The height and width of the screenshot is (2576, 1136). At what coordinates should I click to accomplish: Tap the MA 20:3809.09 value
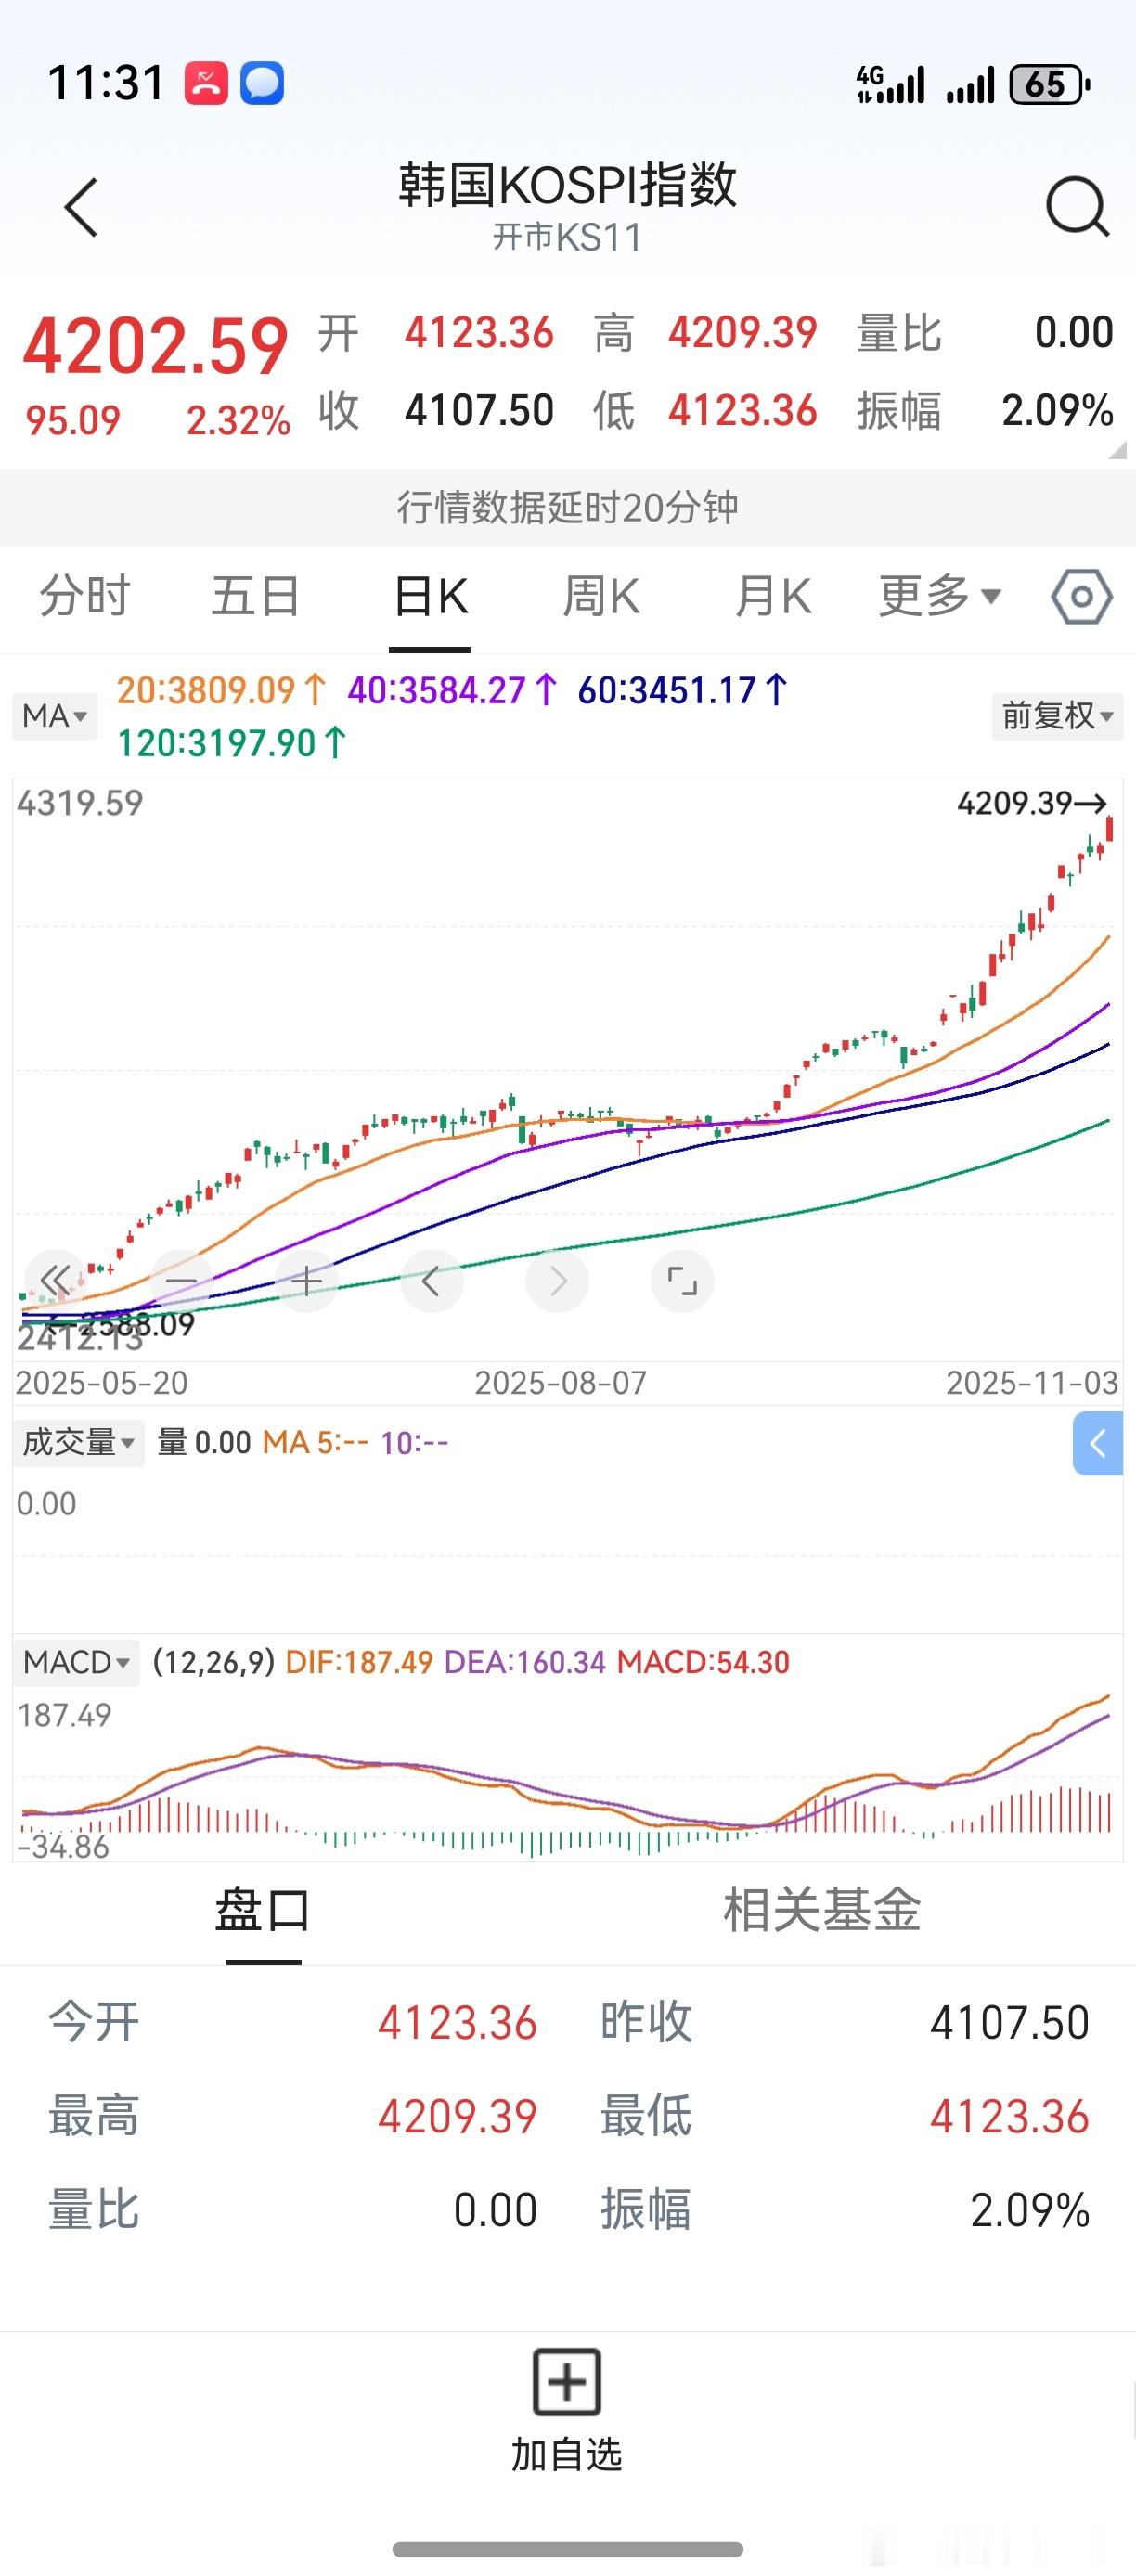[221, 690]
